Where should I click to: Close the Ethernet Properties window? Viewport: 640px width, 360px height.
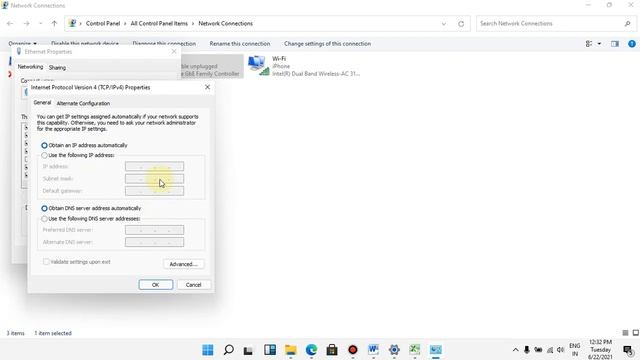(x=174, y=51)
